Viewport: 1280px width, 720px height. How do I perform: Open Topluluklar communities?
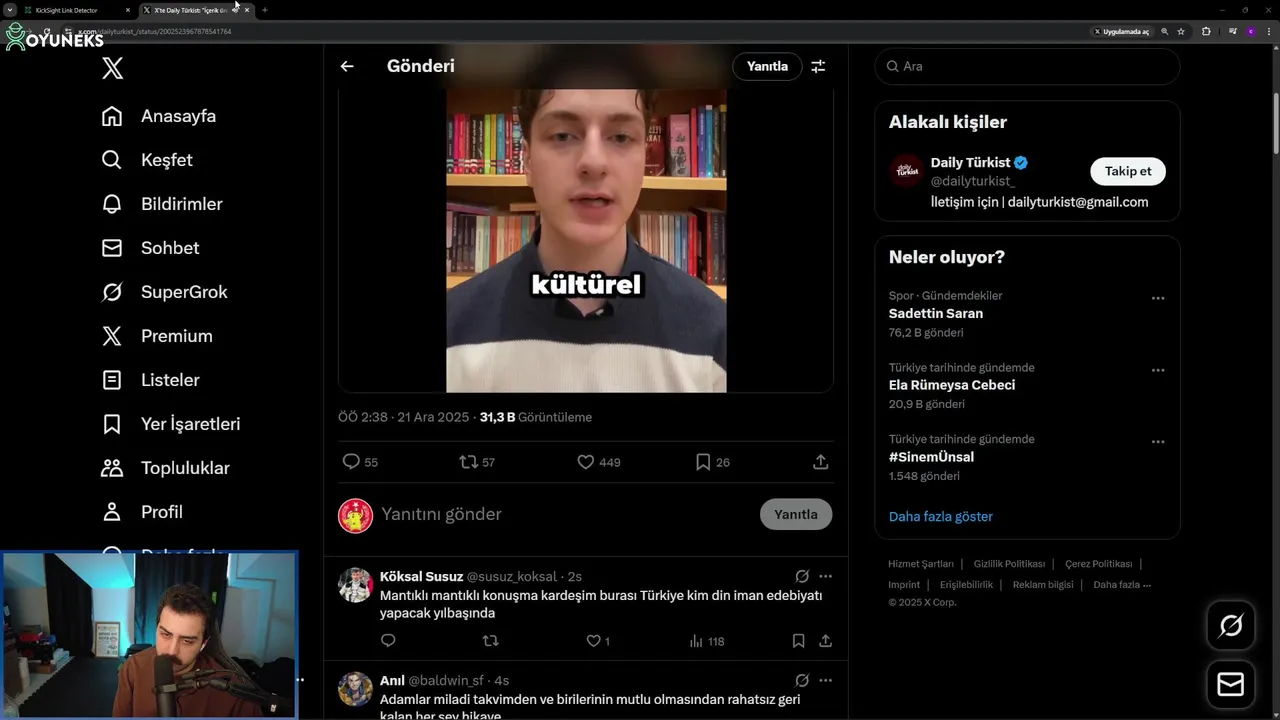pos(165,468)
